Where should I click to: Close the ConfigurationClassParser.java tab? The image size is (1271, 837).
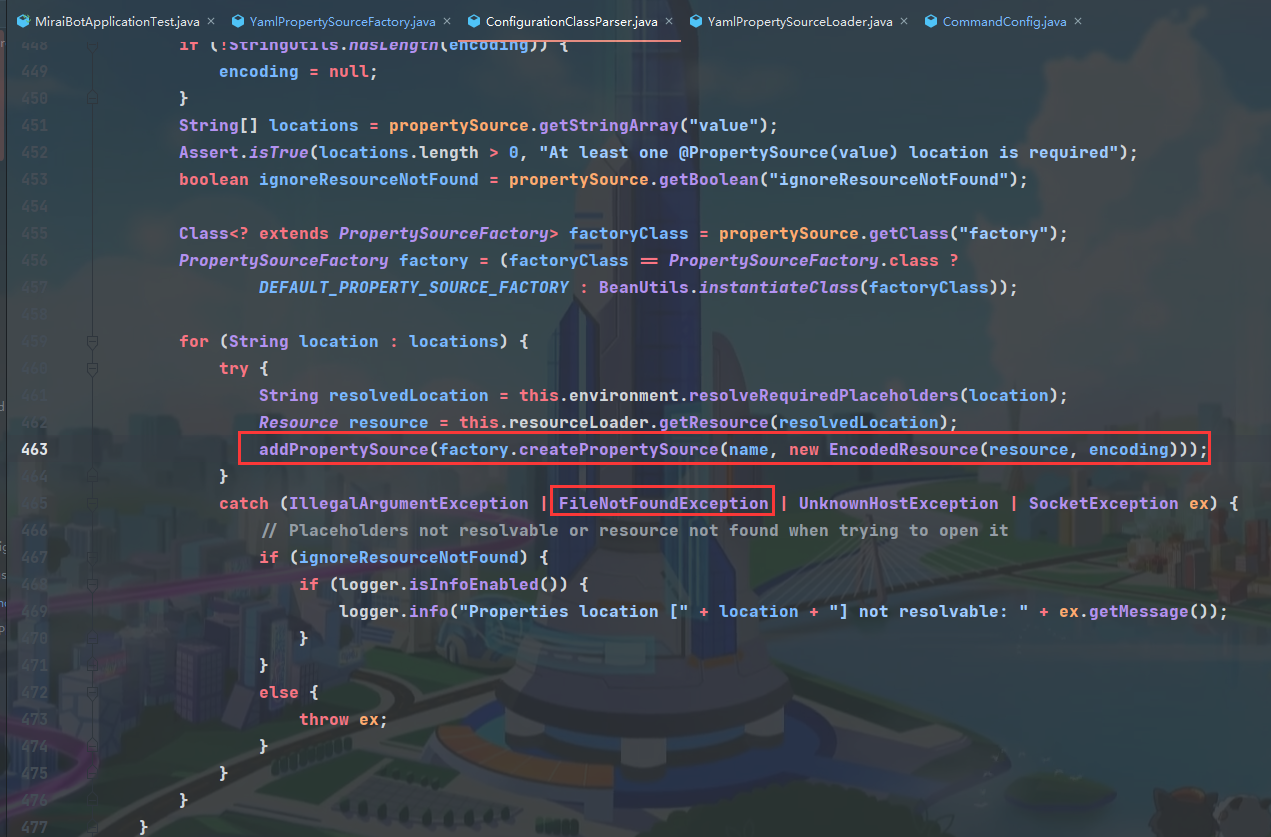pyautogui.click(x=667, y=21)
